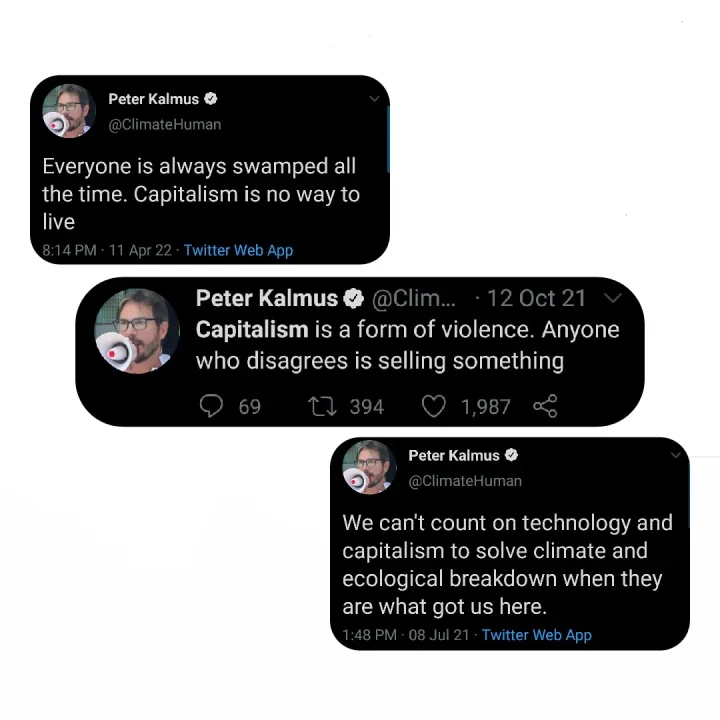Screen dimensions: 720x720
Task: Click the verified badge beside the '12 Oct 21' tweet name
Action: click(x=353, y=298)
